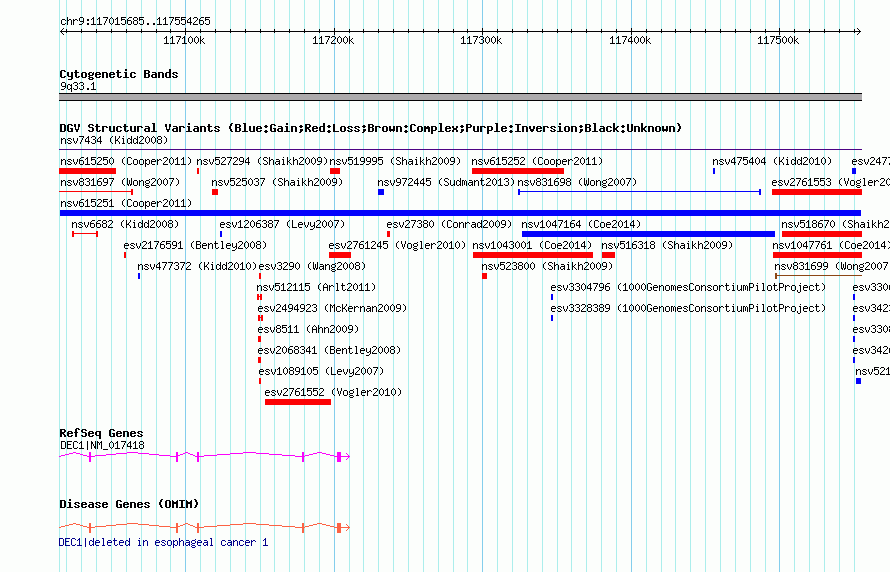Click the nsv475404 (Kidd2010) label
Screen dimensions: 890x572
coord(772,161)
